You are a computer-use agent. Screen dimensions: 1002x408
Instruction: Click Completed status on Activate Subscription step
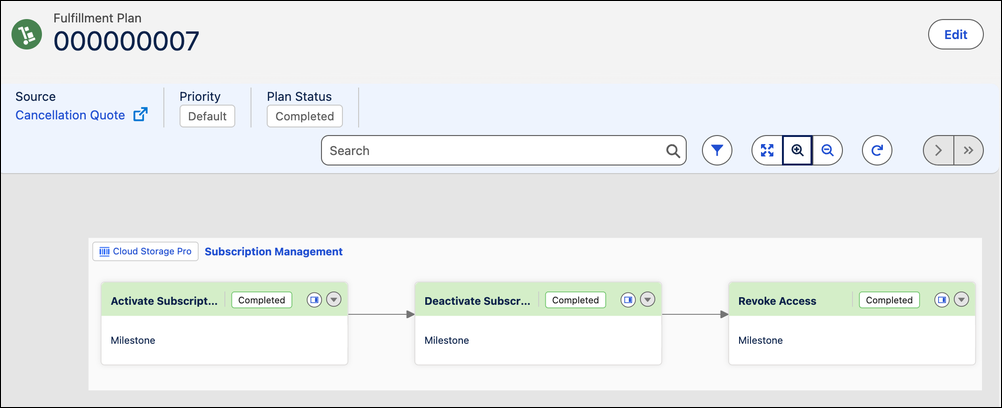coord(261,300)
